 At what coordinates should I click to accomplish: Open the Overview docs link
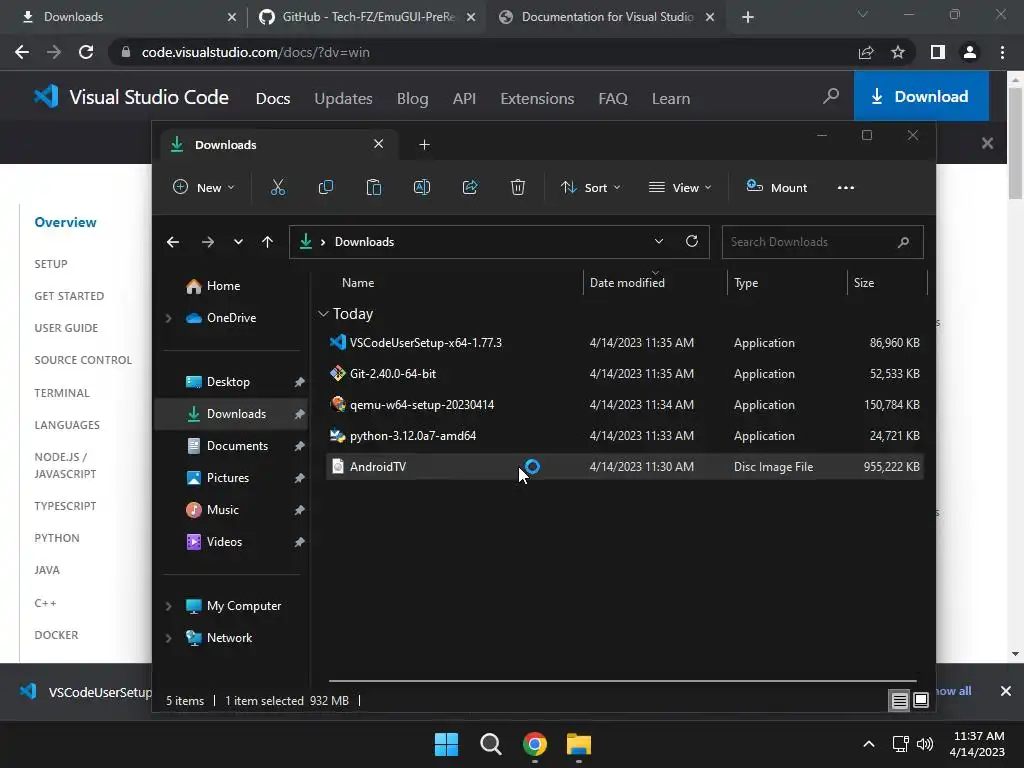pyautogui.click(x=65, y=222)
